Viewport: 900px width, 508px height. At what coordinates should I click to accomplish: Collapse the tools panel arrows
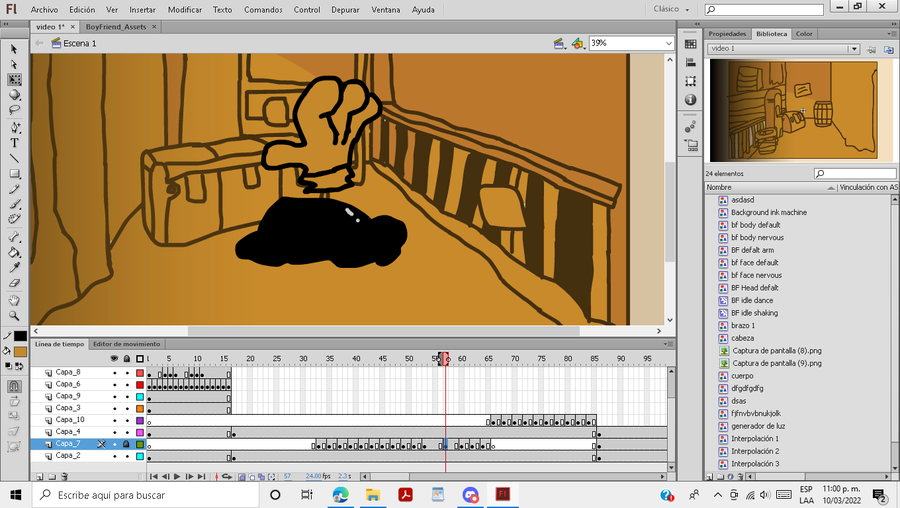pos(6,24)
